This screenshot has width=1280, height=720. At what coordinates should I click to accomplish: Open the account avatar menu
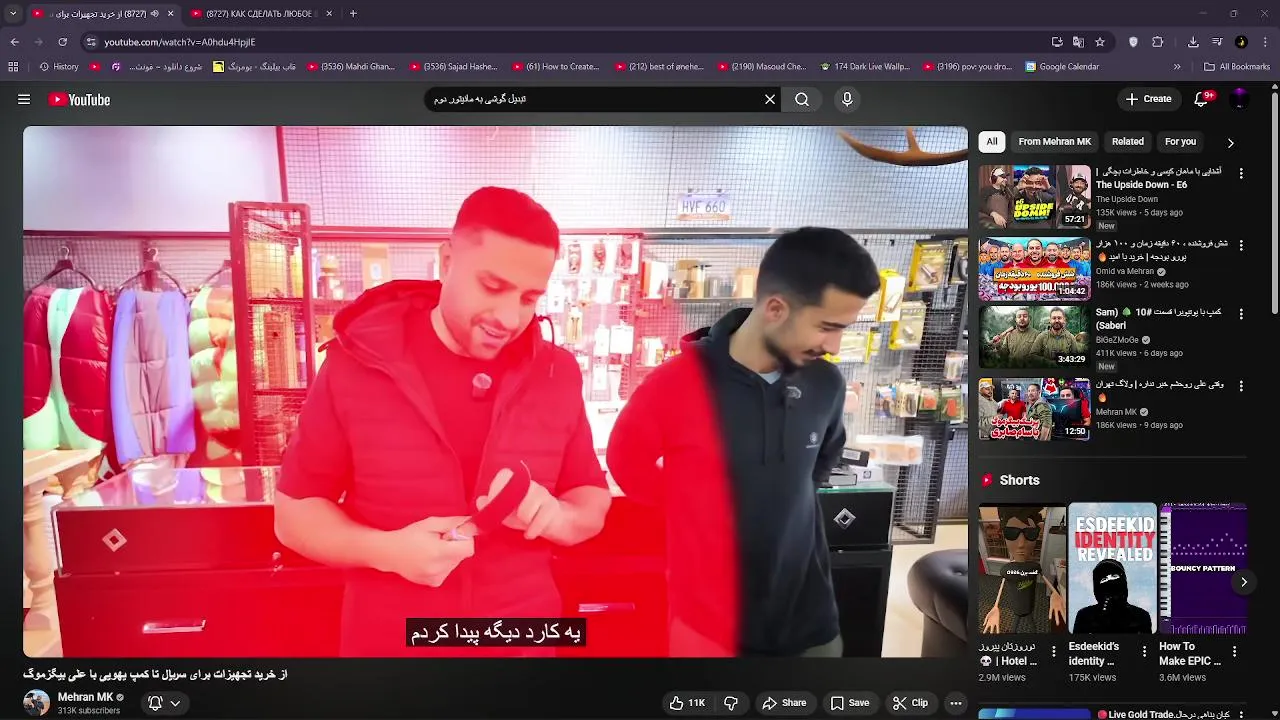pyautogui.click(x=1239, y=99)
